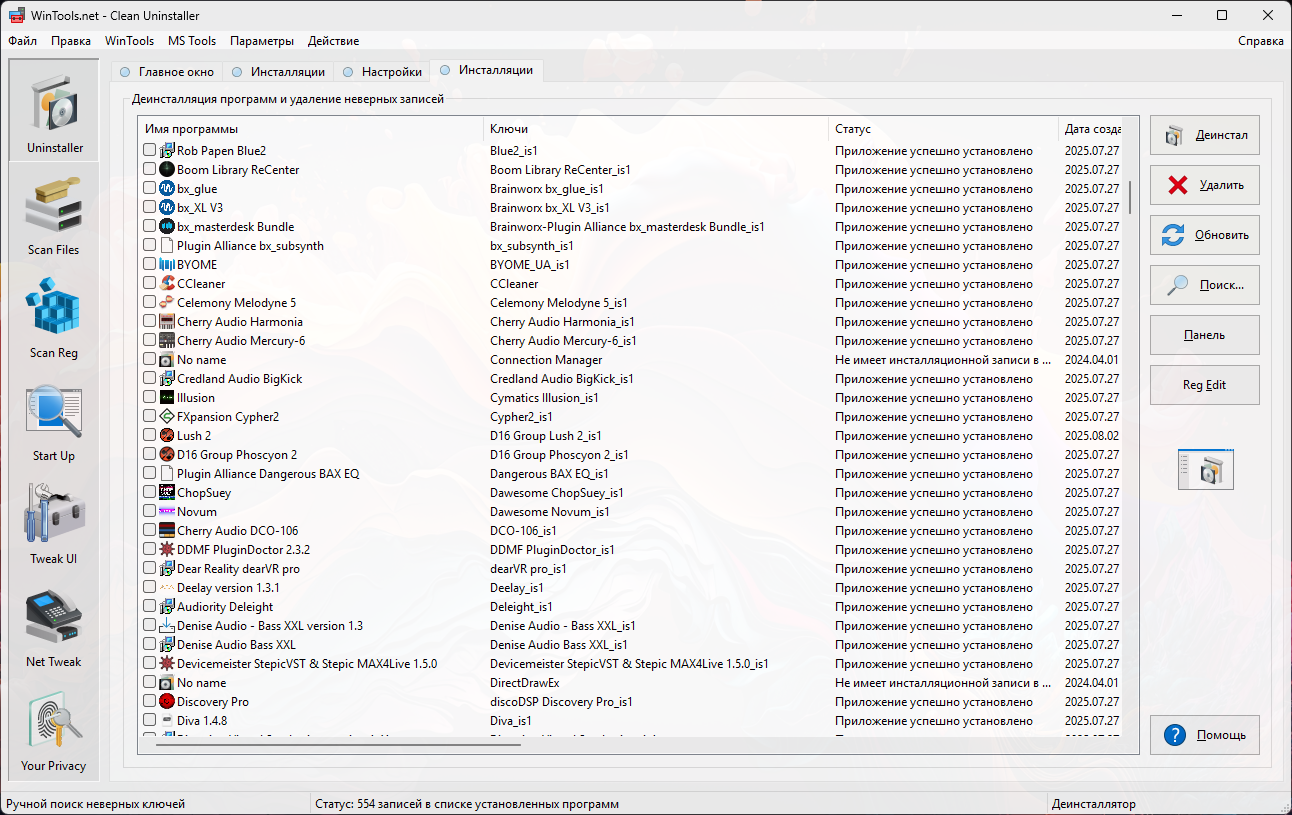Click the Reg Edit button
The width and height of the screenshot is (1292, 815).
1205,385
